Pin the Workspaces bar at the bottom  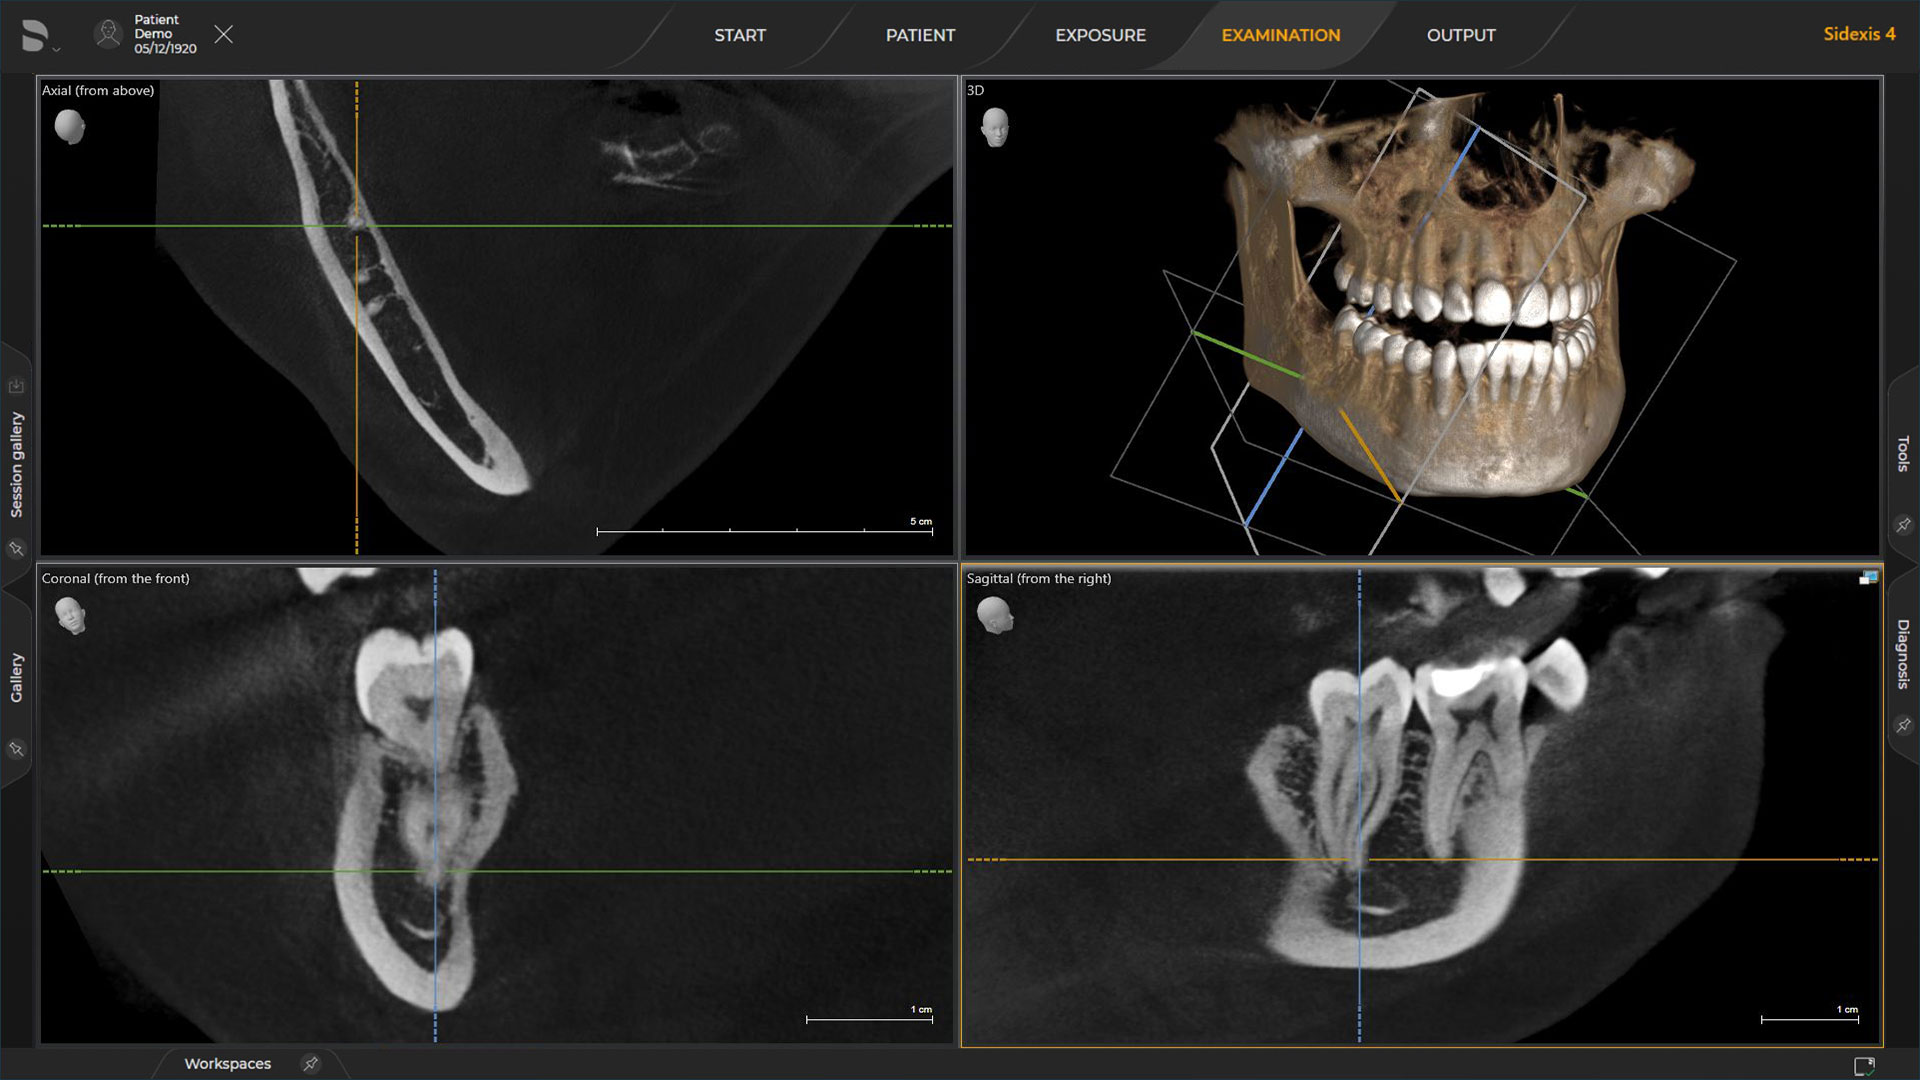(x=310, y=1064)
